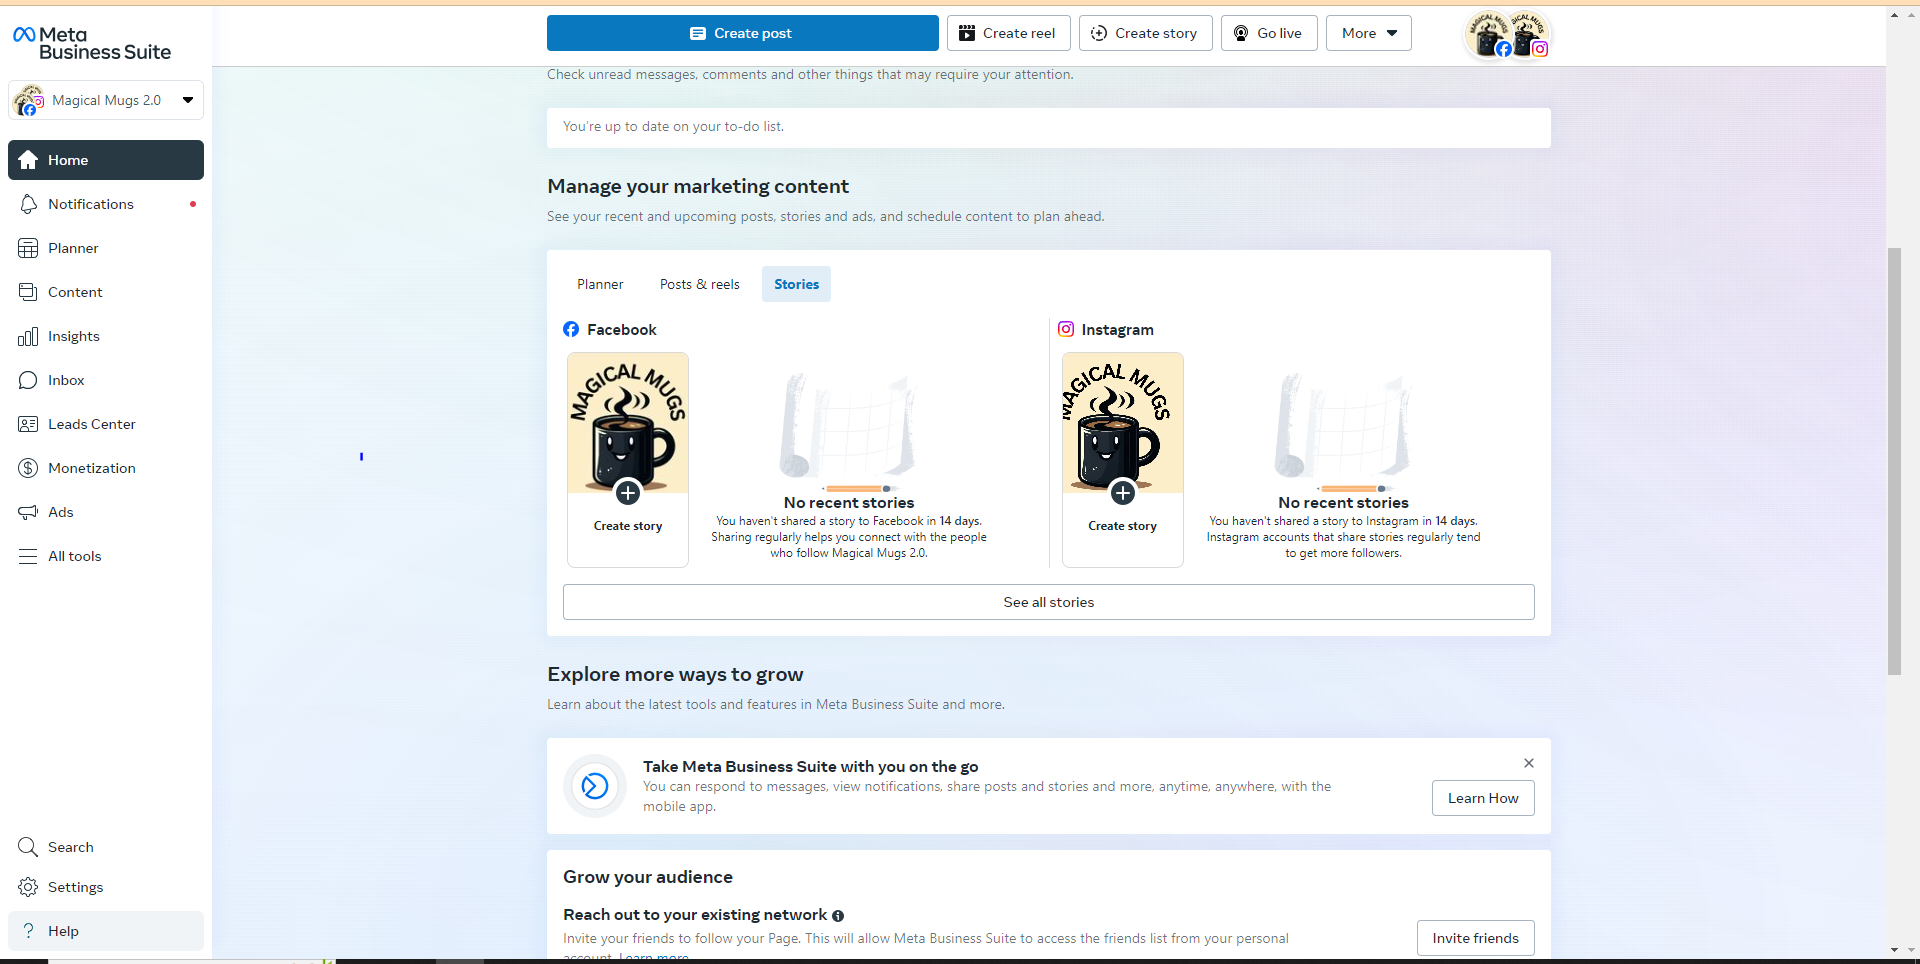The width and height of the screenshot is (1920, 964).
Task: Switch to the Posts & reels tab
Action: click(700, 284)
